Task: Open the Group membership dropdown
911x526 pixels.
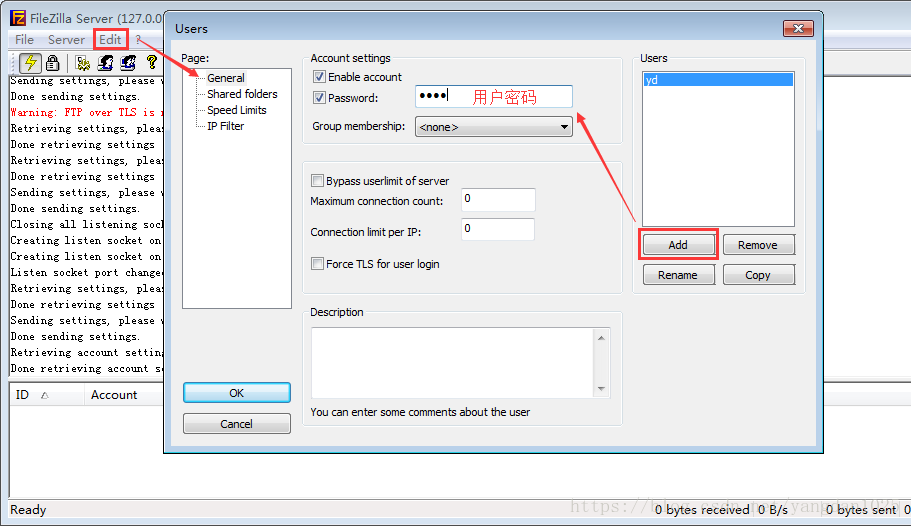Action: click(494, 127)
